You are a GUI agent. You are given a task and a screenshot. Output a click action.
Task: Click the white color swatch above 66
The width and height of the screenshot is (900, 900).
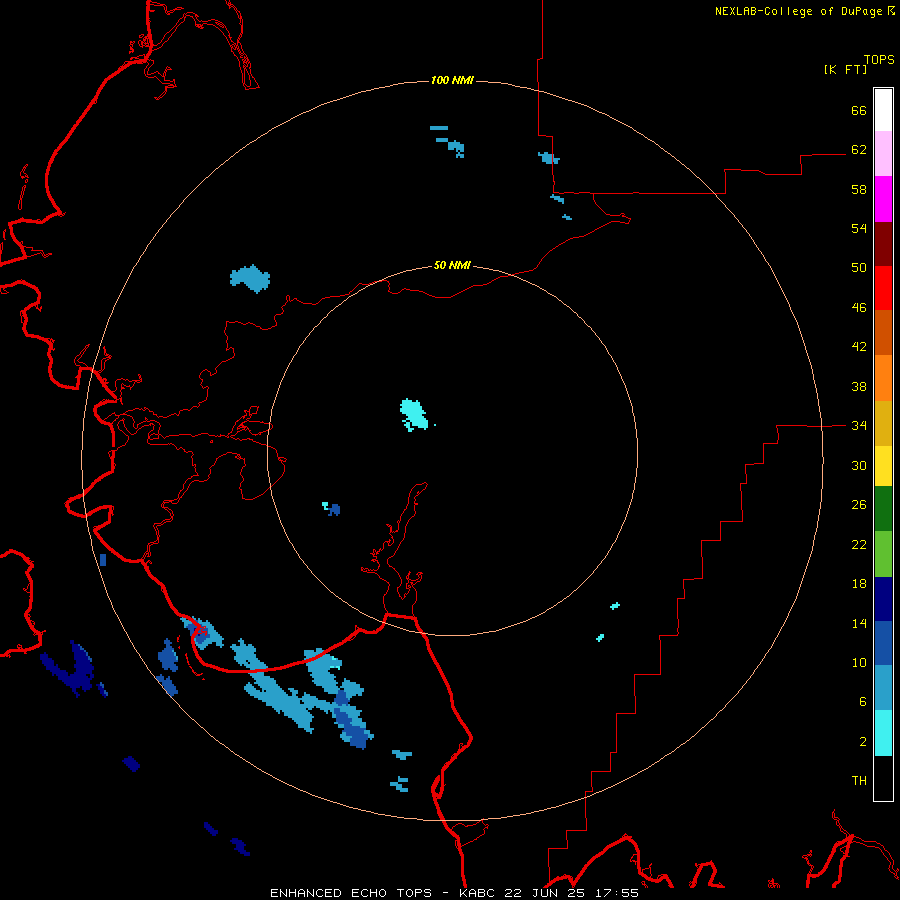(x=883, y=110)
